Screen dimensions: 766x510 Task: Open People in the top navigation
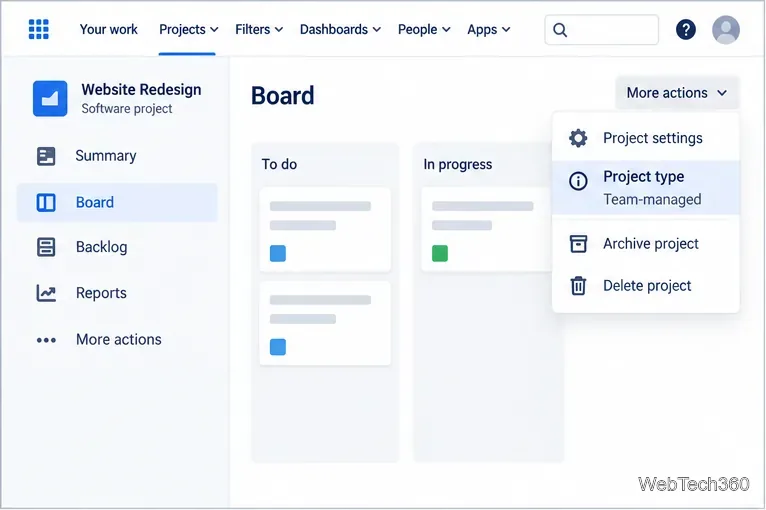coord(418,30)
